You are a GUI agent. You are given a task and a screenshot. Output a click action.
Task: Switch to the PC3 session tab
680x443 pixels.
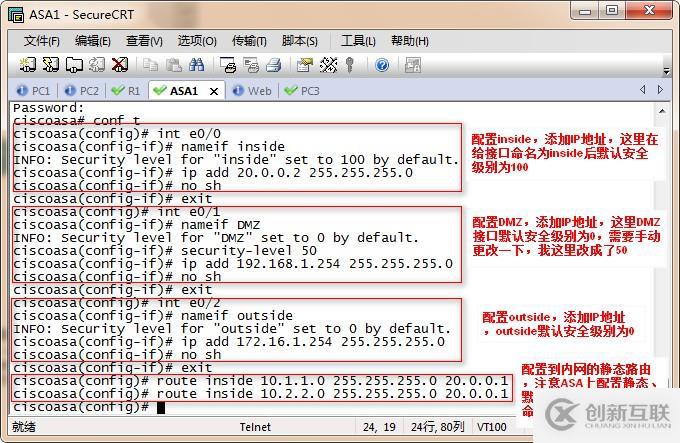[301, 91]
